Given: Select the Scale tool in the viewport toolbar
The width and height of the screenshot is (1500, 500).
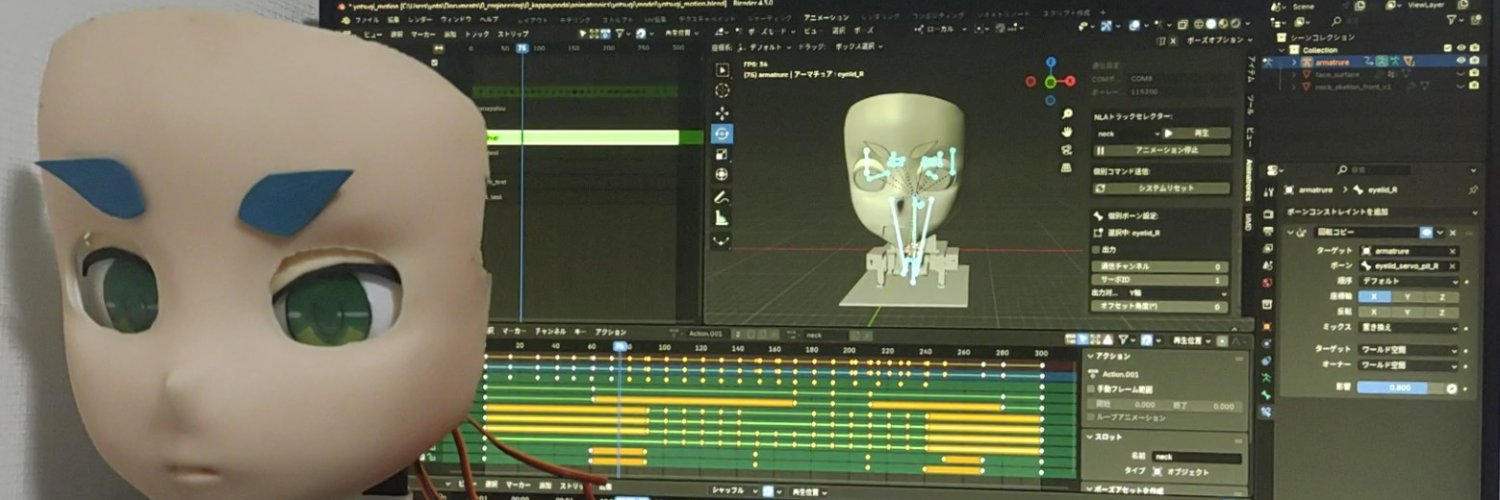Looking at the screenshot, I should pyautogui.click(x=722, y=154).
